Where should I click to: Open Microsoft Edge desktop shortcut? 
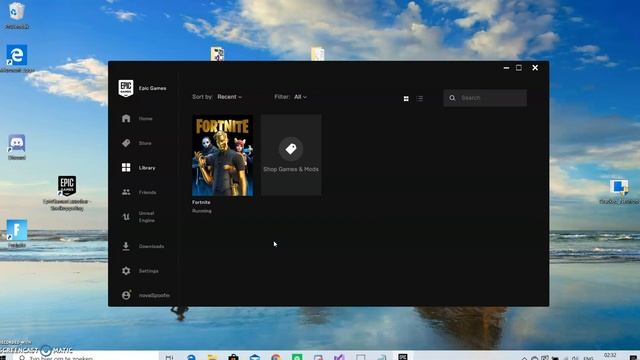click(17, 58)
